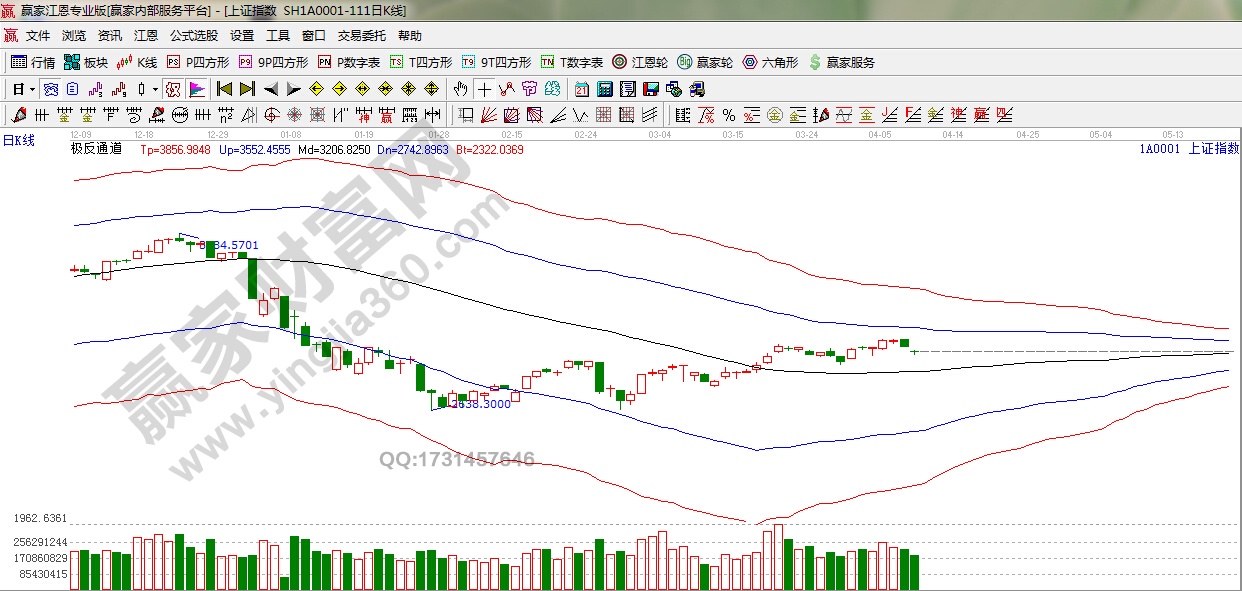The width and height of the screenshot is (1242, 591).
Task: Open the 江恩 menu
Action: [146, 35]
